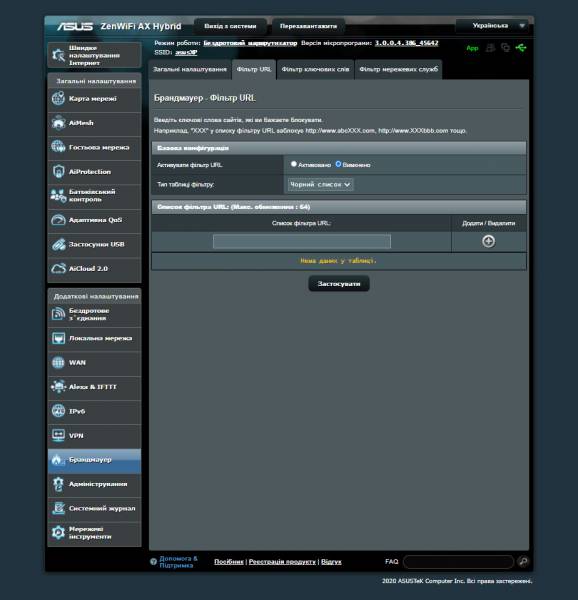Image resolution: width=578 pixels, height=600 pixels.
Task: Switch to Фільтр ключових слів tab
Action: tap(315, 70)
